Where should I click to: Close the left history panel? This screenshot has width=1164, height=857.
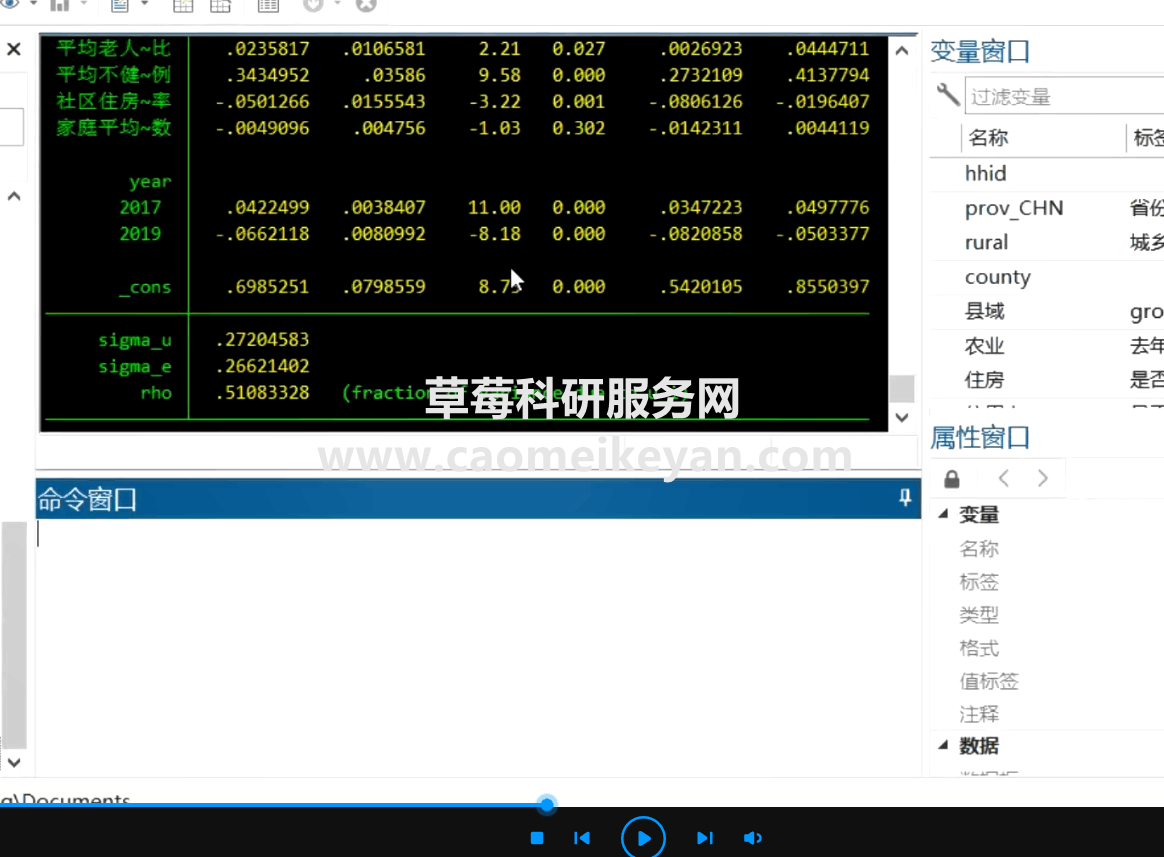(x=13, y=49)
